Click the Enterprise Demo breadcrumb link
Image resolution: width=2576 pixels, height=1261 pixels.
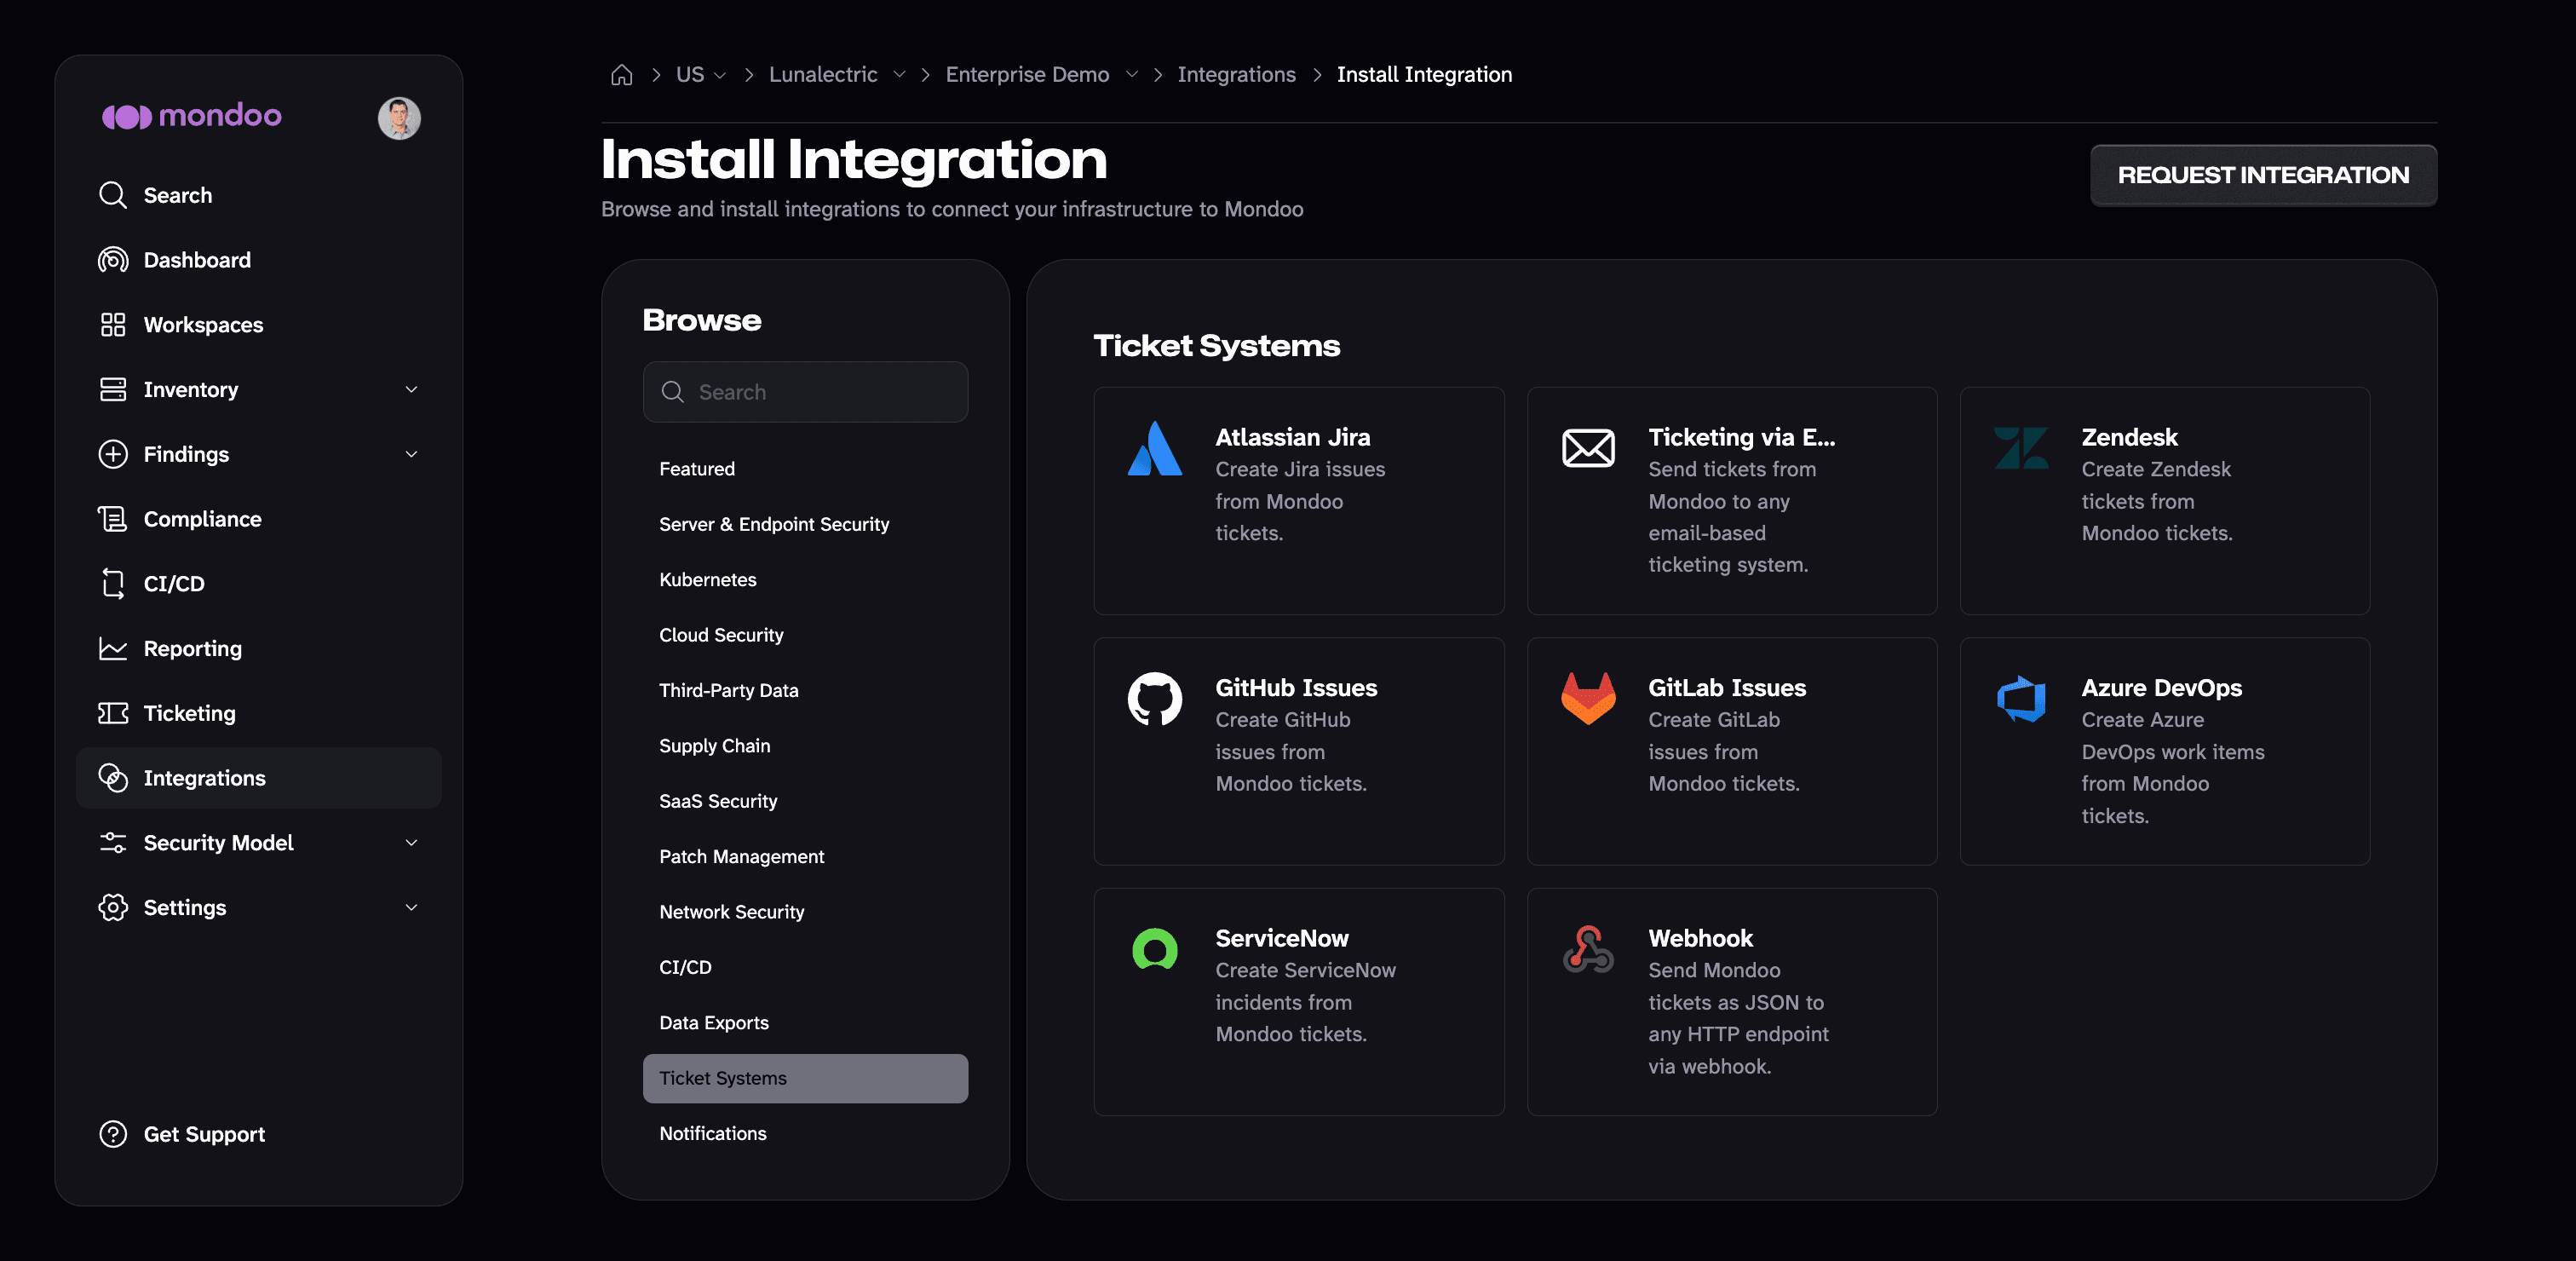coord(1027,75)
